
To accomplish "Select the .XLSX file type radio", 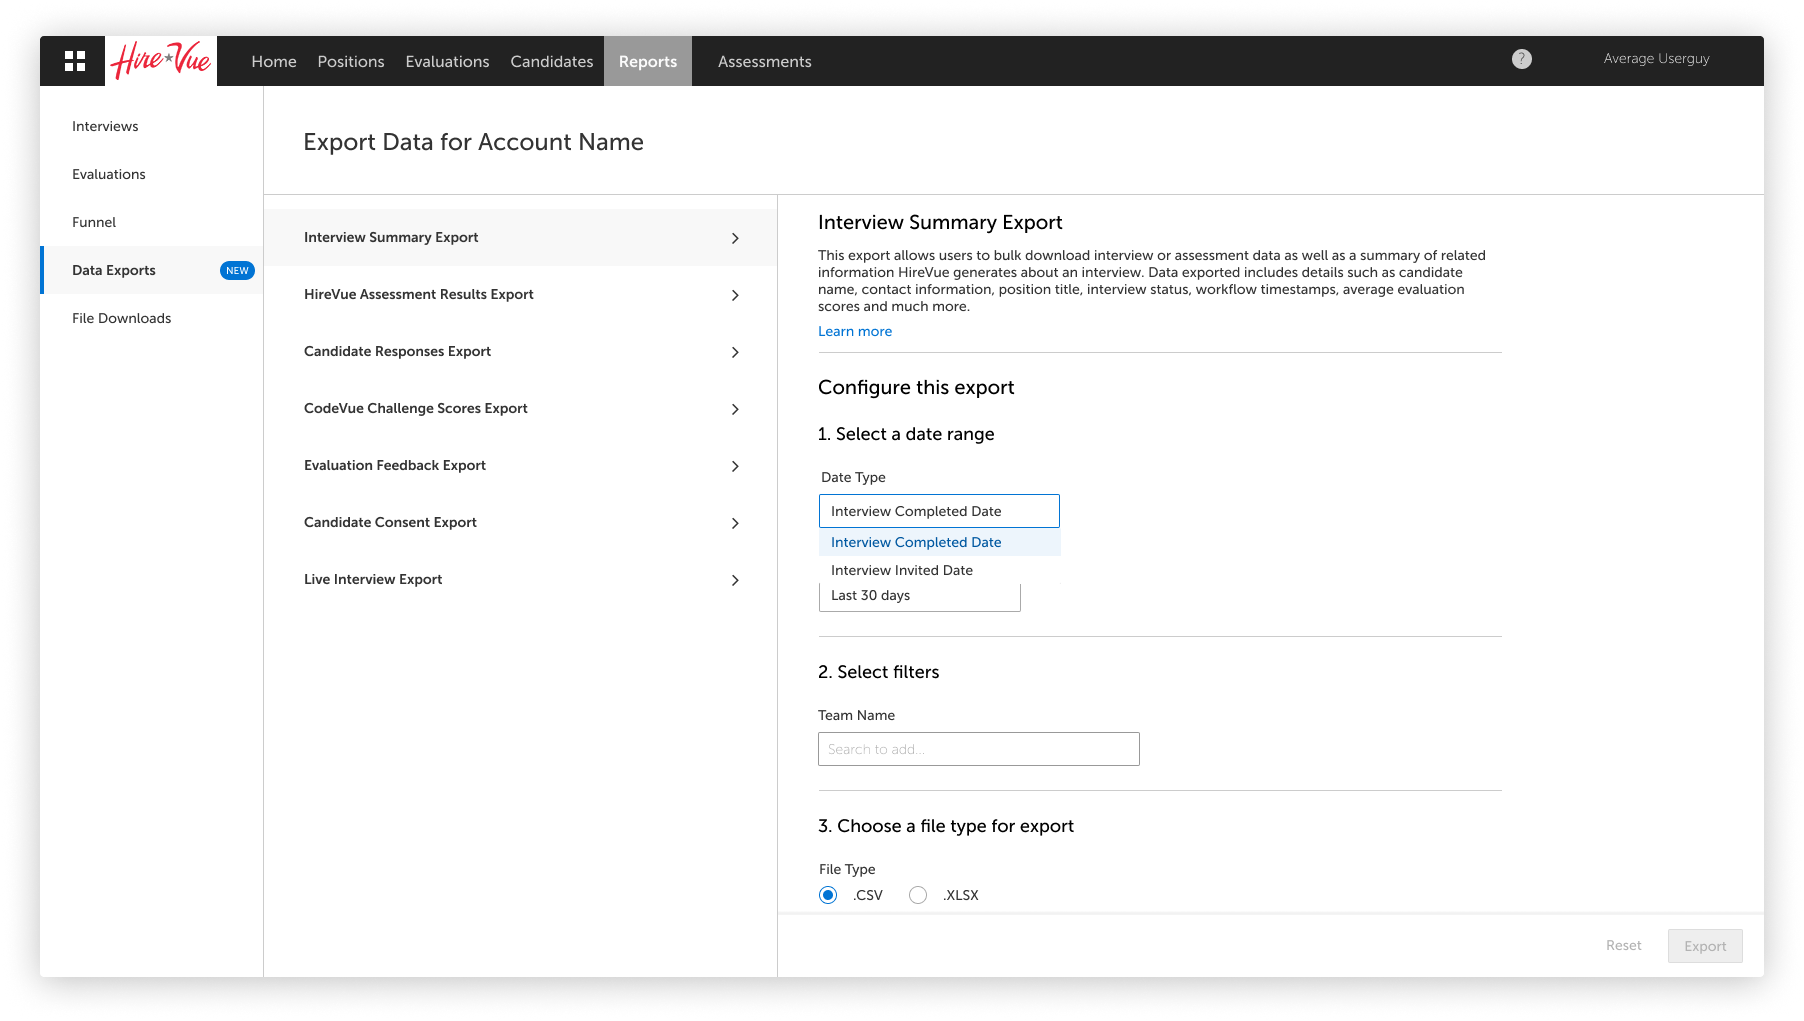I will (x=918, y=895).
